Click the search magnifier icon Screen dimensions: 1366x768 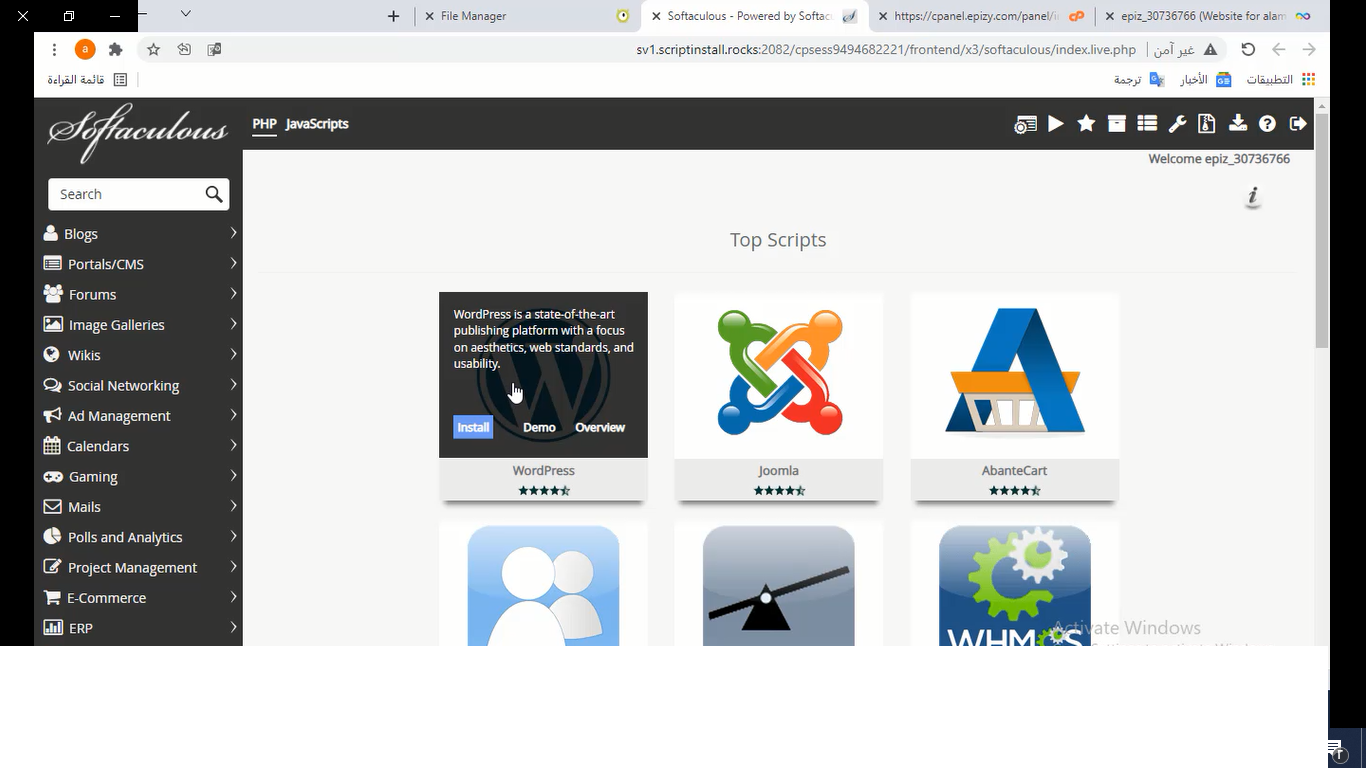[x=214, y=194]
